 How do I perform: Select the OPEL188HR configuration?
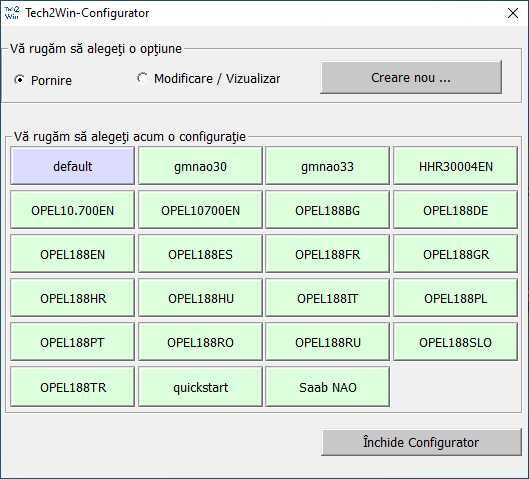click(x=73, y=298)
